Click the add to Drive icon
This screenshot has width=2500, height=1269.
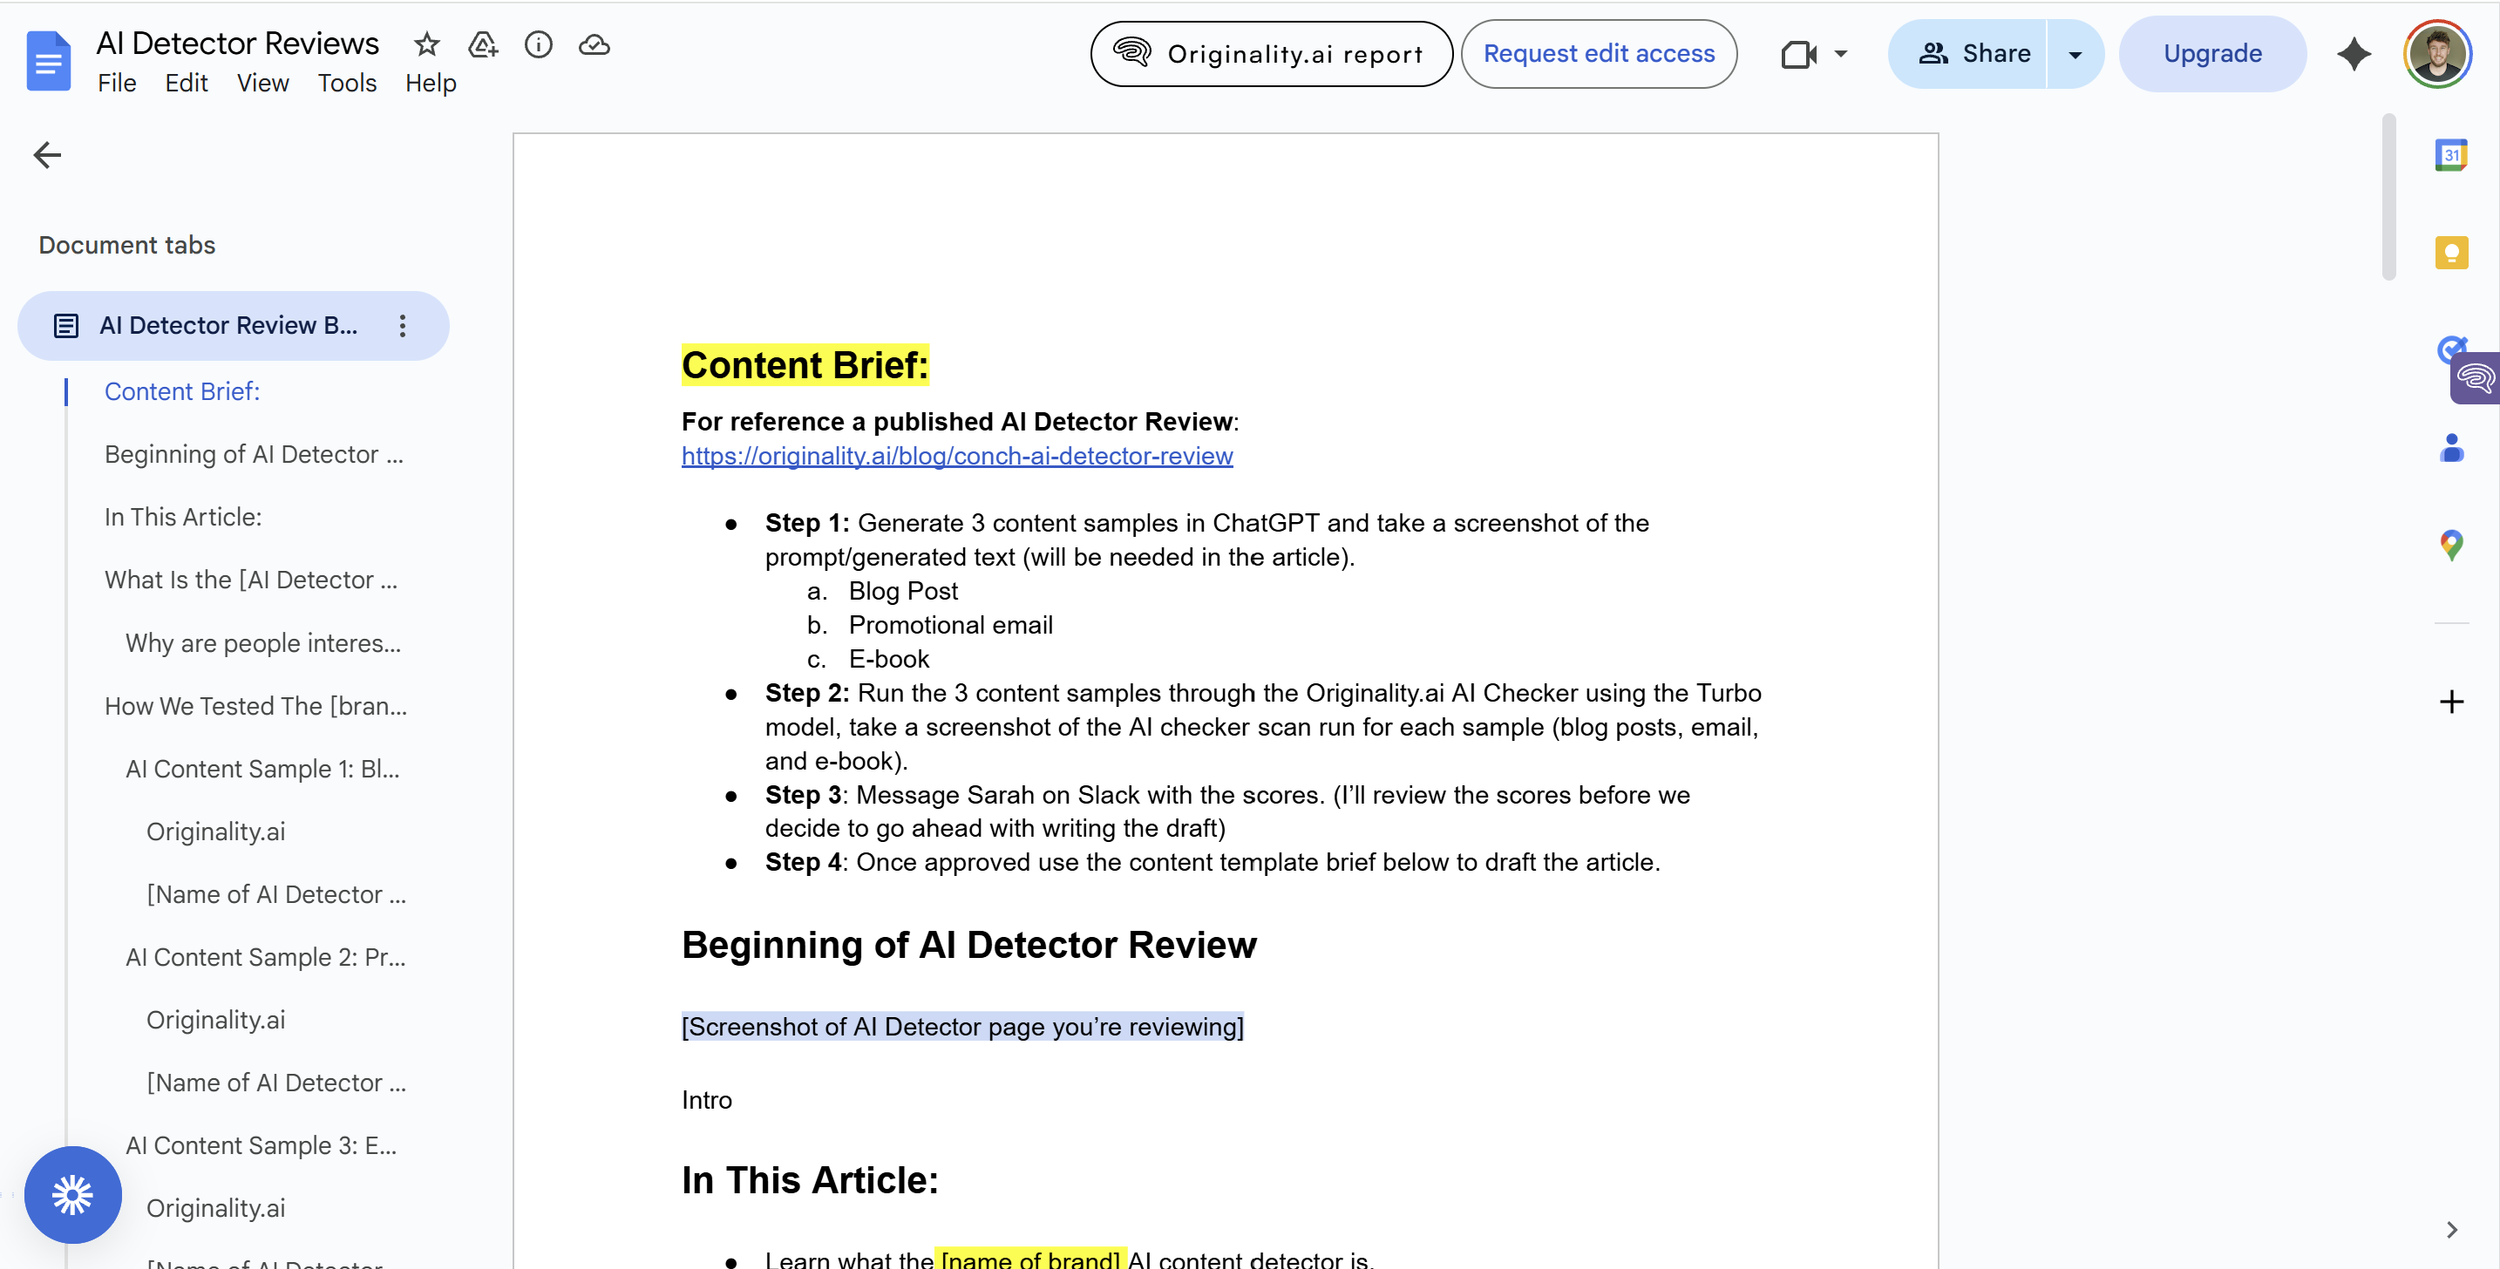point(483,45)
